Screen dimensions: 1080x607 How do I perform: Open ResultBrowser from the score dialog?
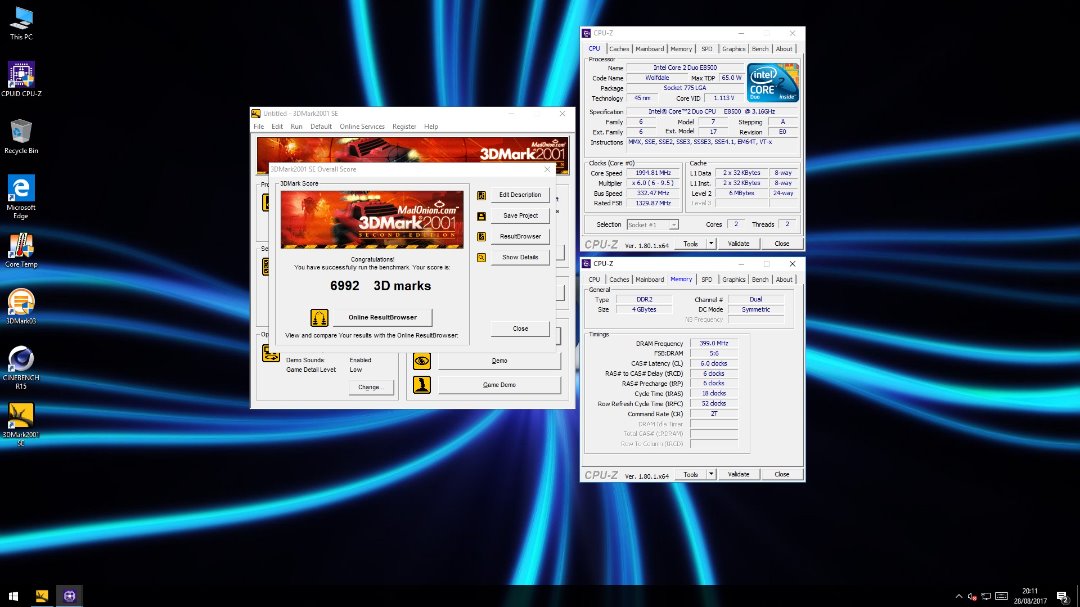520,236
